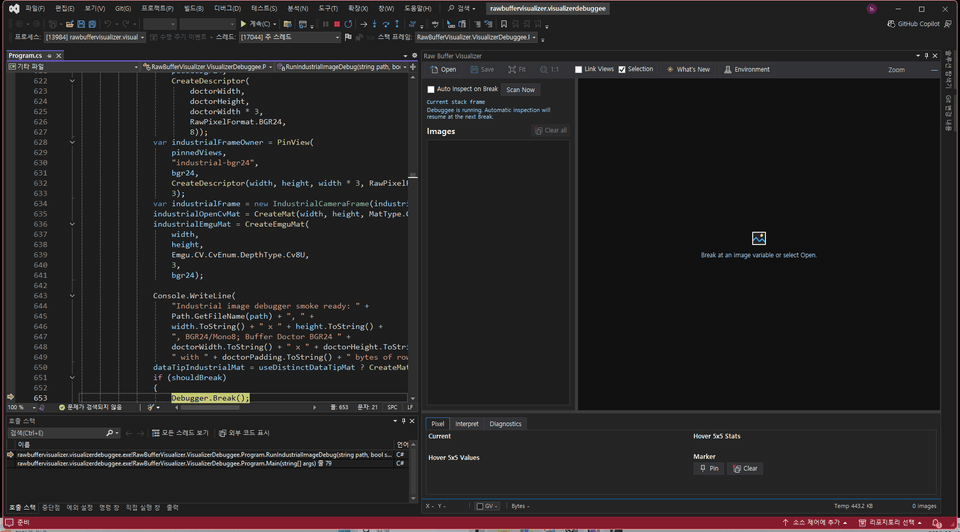Click the Open File folder icon
Image resolution: width=960 pixels, height=532 pixels.
pos(70,24)
